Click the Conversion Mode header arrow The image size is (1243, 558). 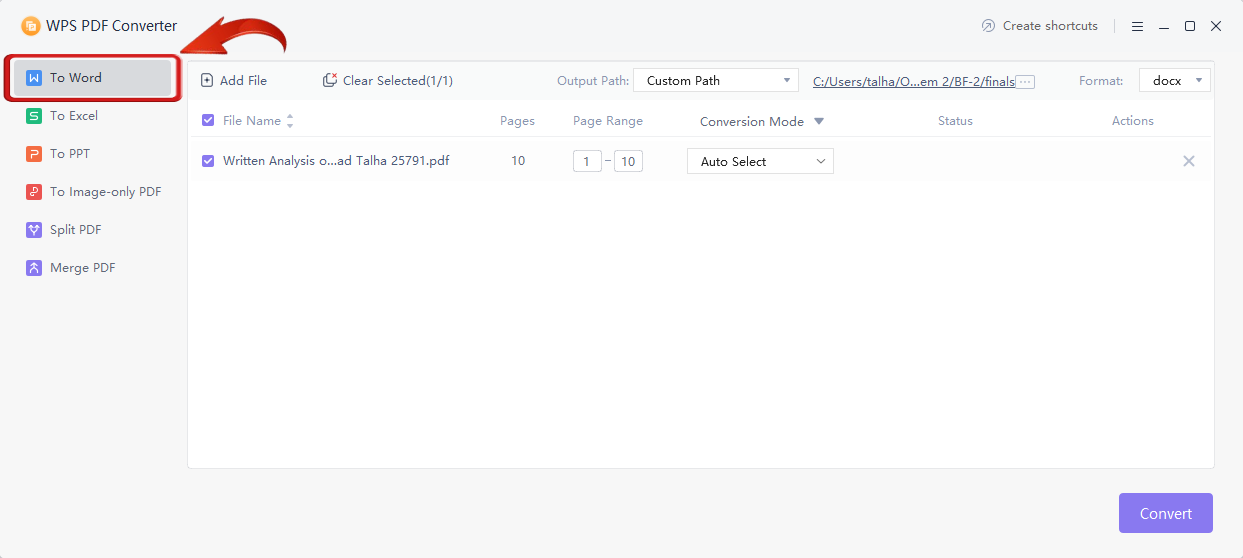coord(819,122)
